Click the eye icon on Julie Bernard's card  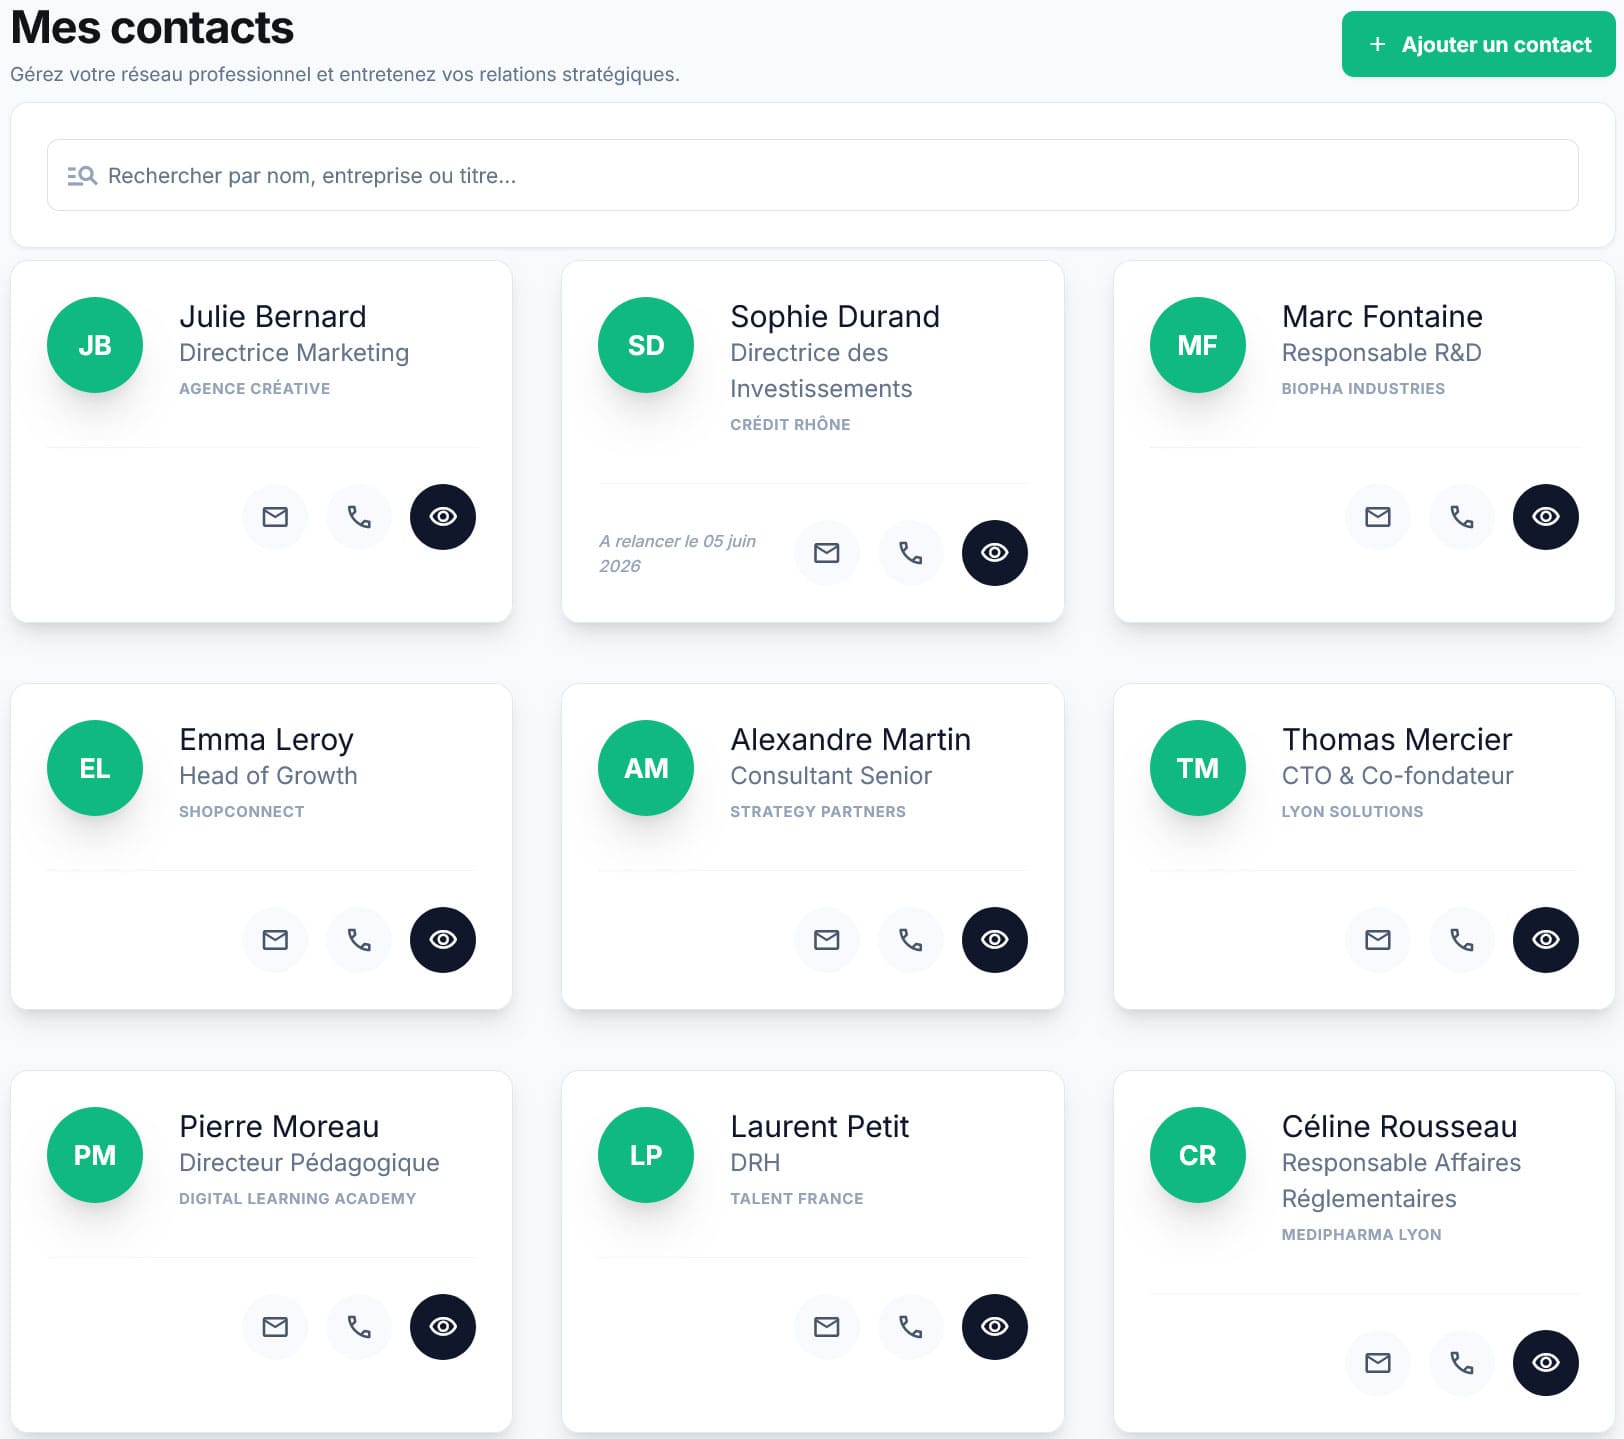(443, 517)
